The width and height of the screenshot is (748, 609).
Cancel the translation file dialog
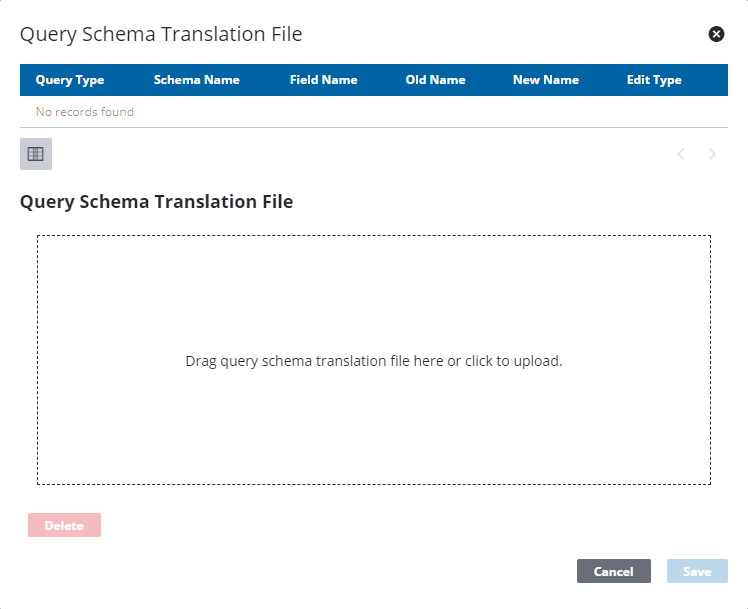tap(613, 571)
